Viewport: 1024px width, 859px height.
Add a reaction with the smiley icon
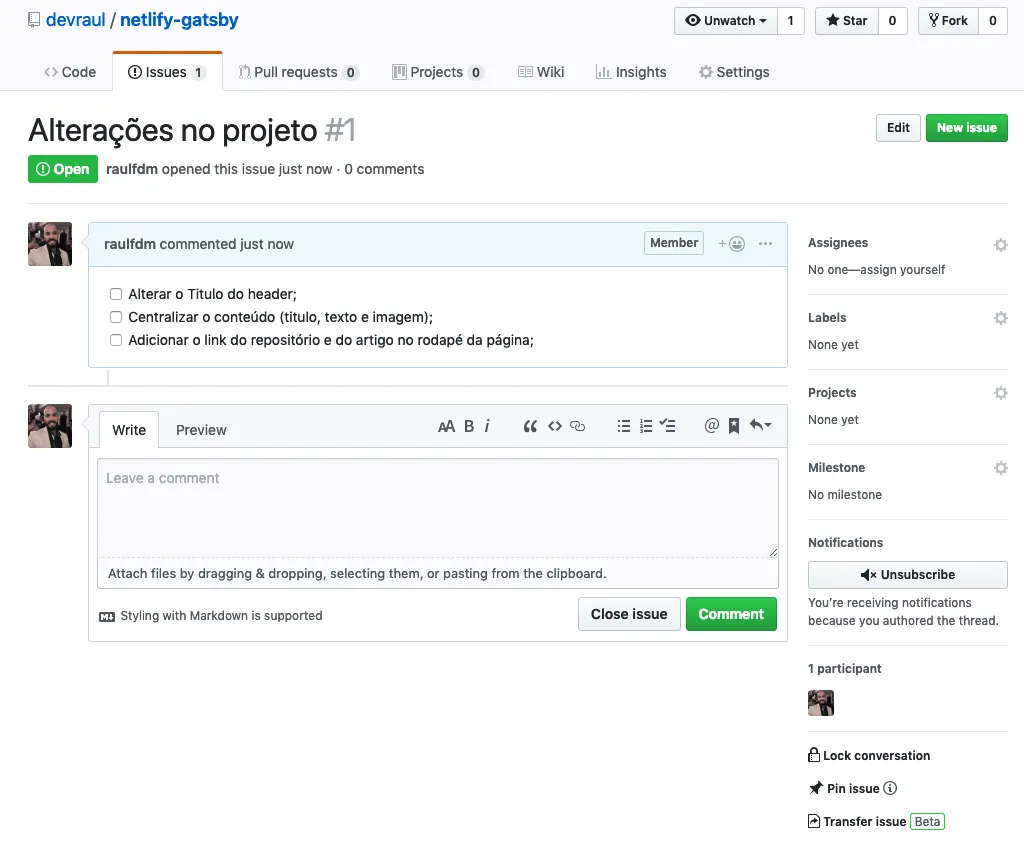[732, 244]
